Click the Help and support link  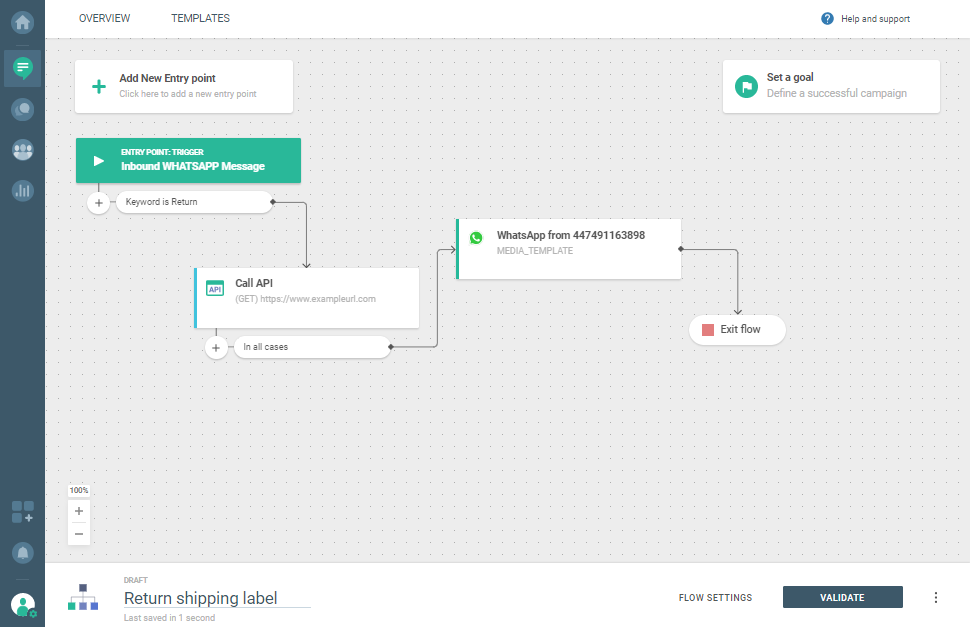pyautogui.click(x=866, y=19)
